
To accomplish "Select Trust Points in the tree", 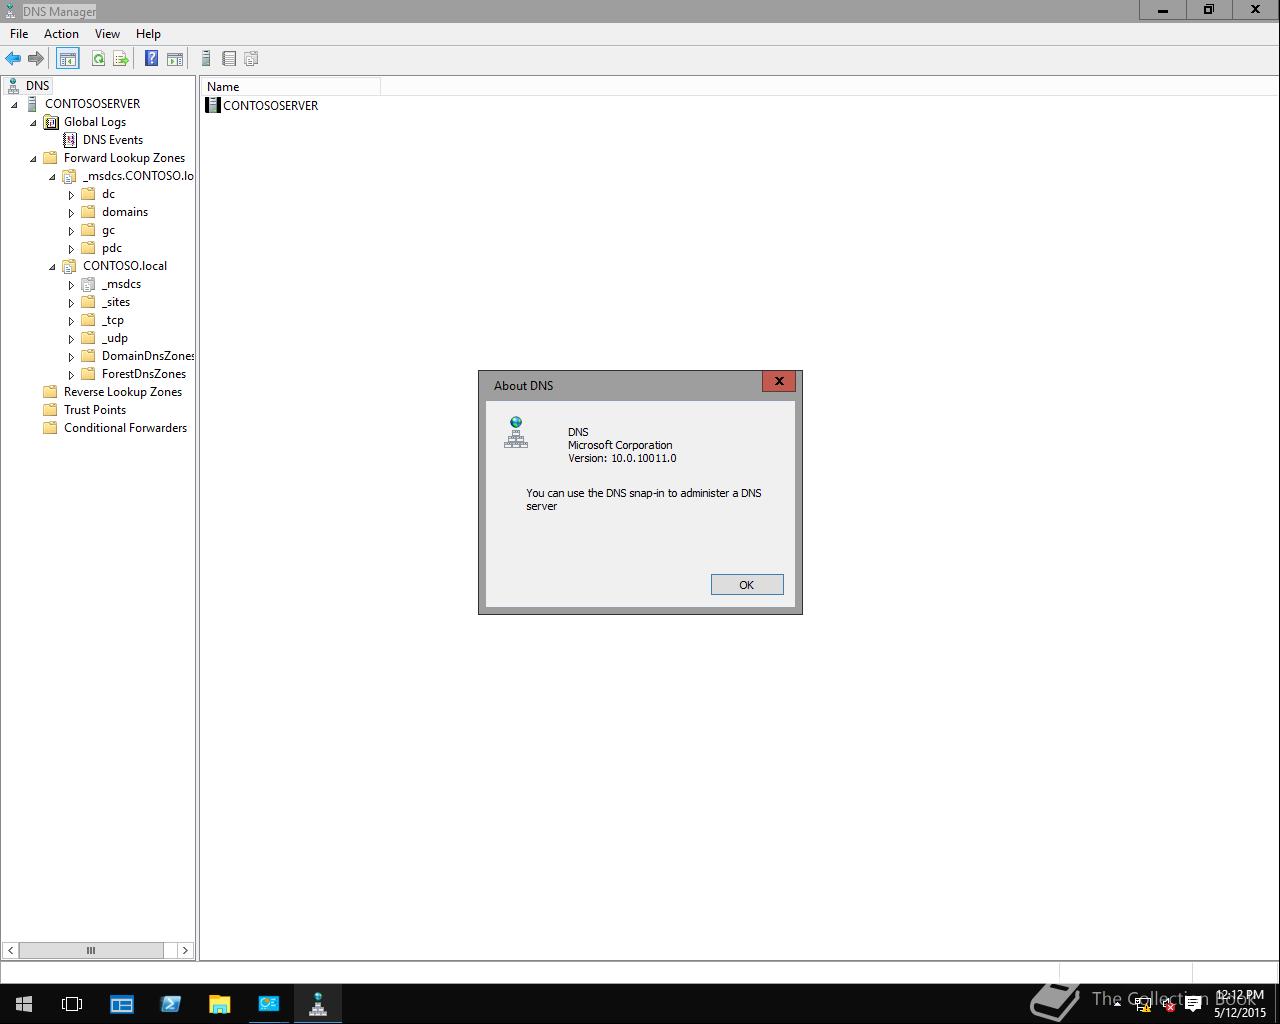I will coord(95,410).
